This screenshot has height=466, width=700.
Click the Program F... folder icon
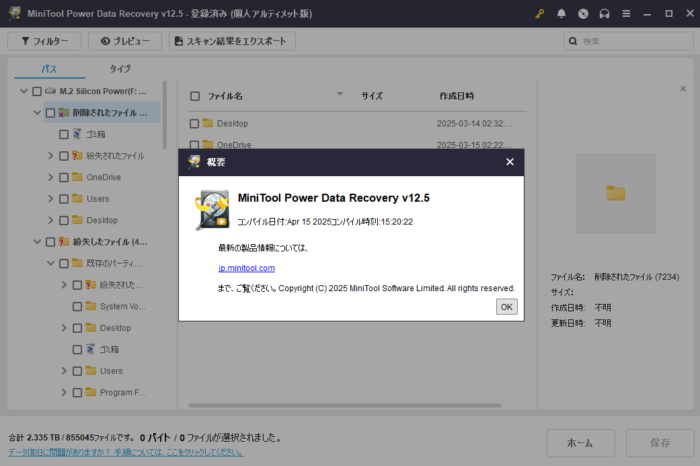(x=91, y=392)
